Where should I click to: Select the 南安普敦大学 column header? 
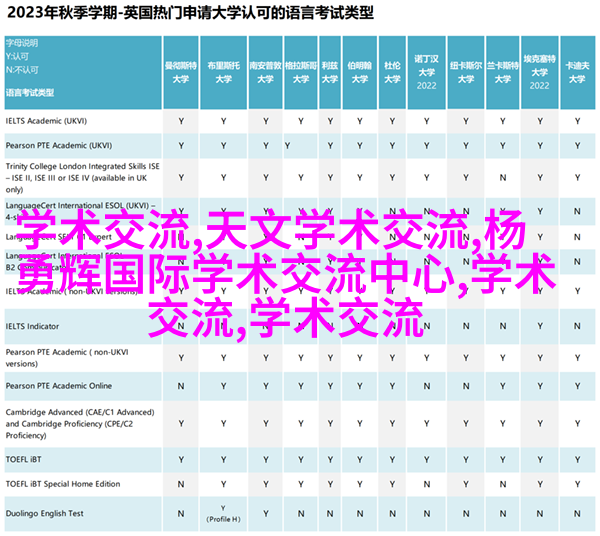(266, 72)
